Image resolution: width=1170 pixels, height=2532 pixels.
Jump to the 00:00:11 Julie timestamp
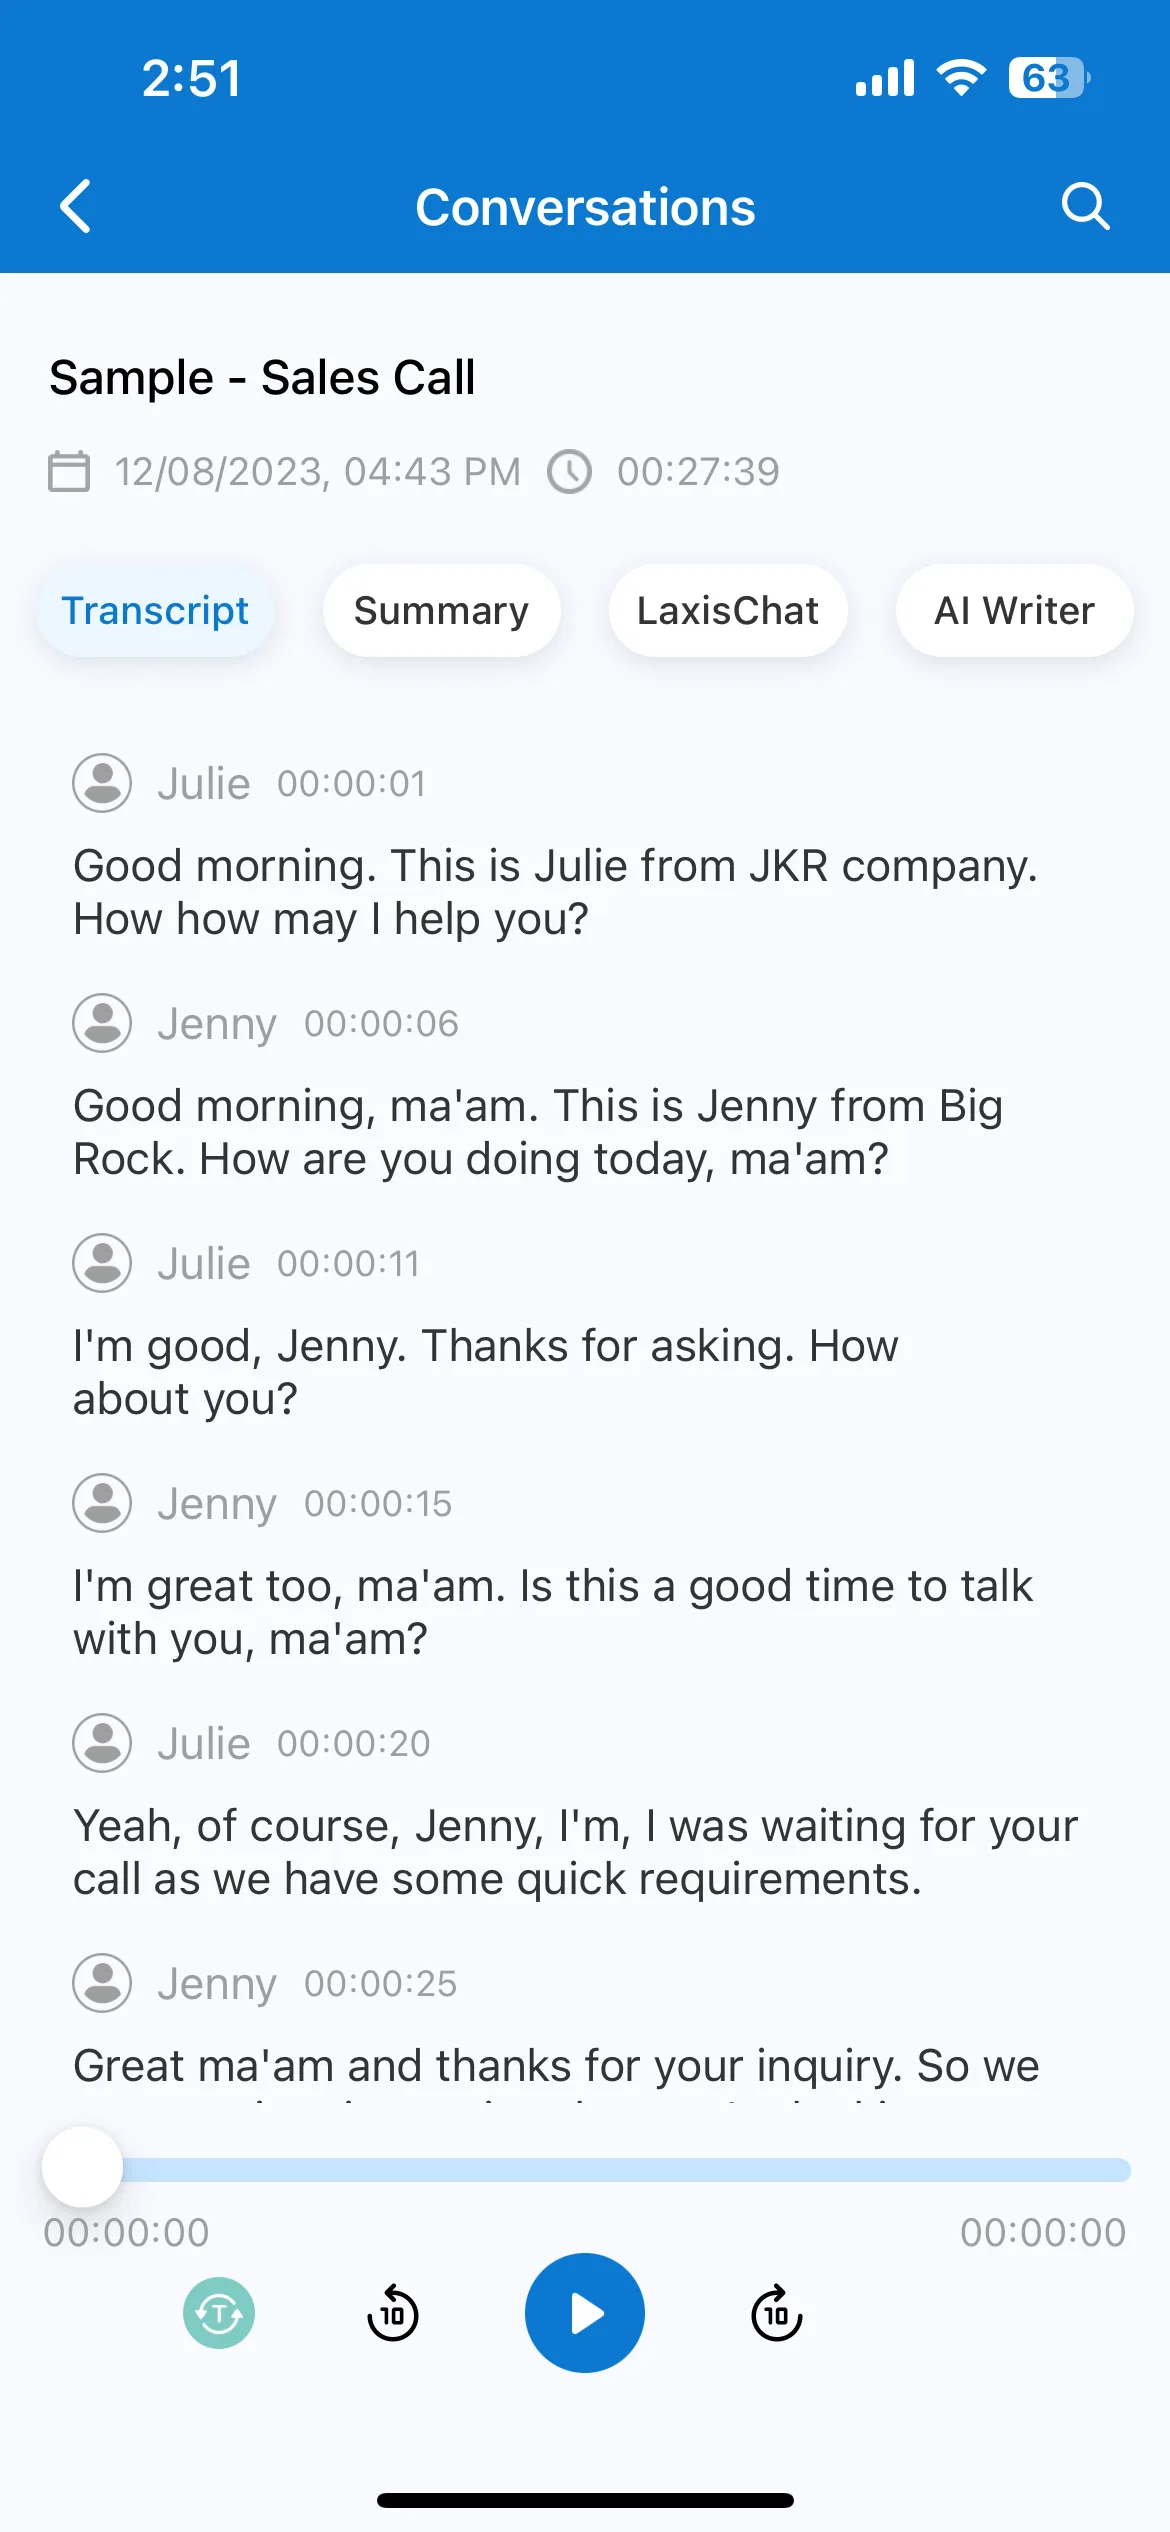349,1264
